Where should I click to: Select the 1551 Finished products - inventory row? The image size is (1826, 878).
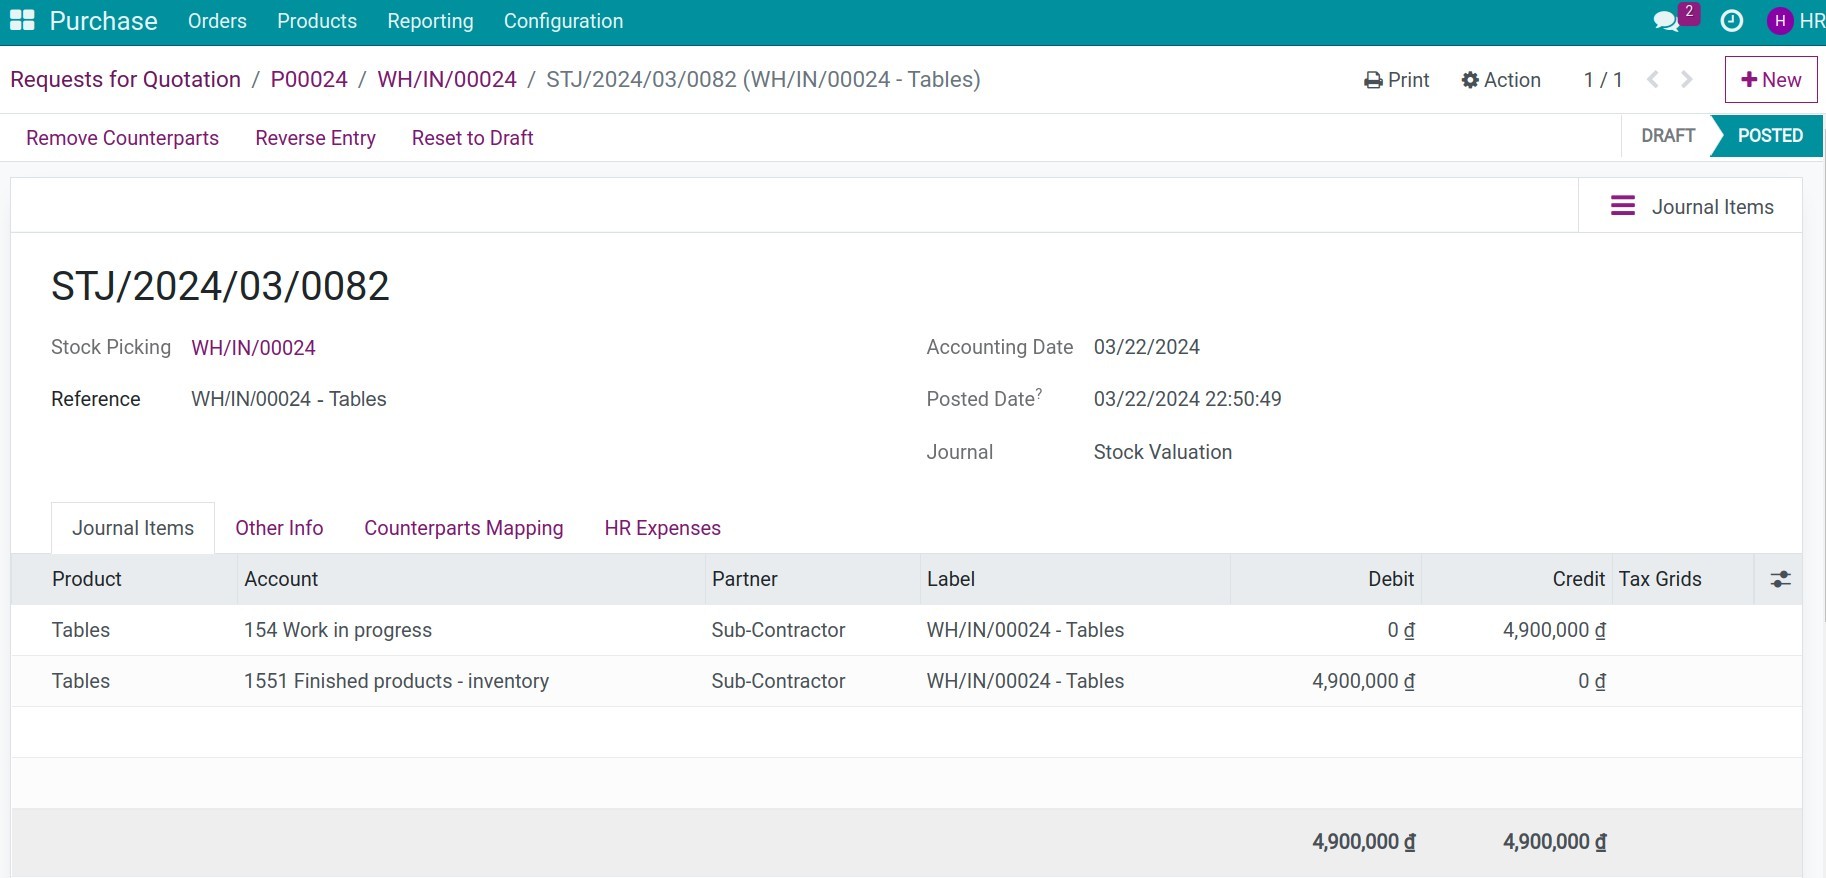(906, 681)
